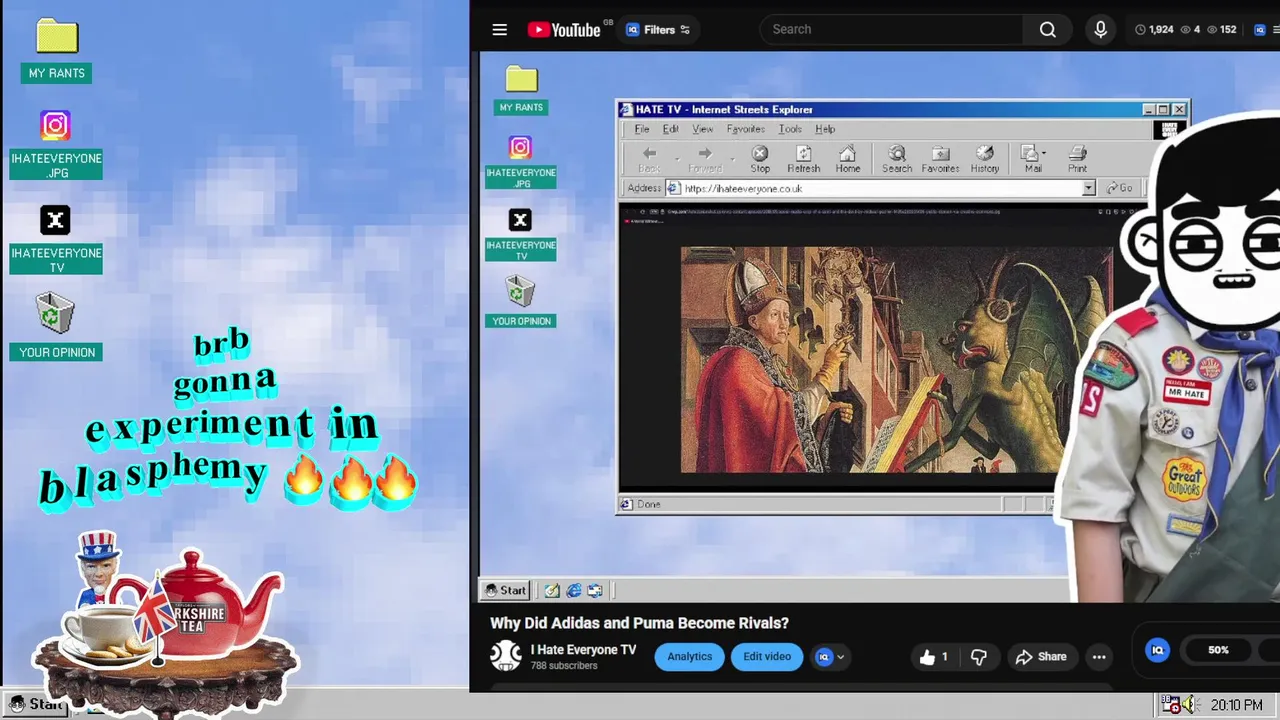Open the I Hate Everyone TV channel name link
Screen dimensions: 1280x720
583,650
